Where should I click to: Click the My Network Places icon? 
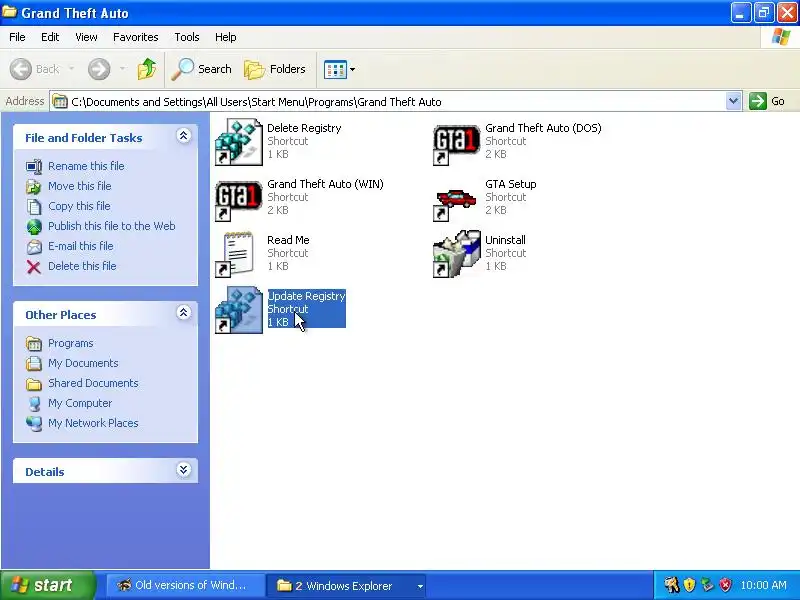point(34,423)
